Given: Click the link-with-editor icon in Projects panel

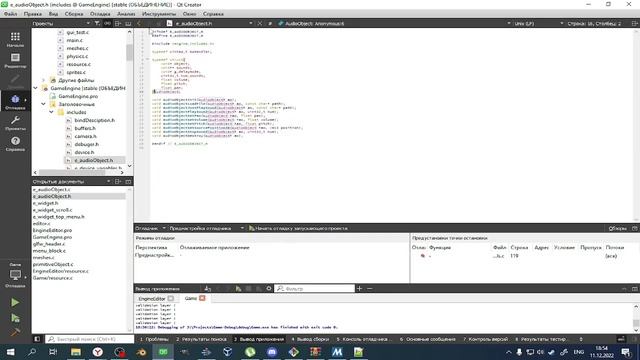Looking at the screenshot, I should (107, 23).
